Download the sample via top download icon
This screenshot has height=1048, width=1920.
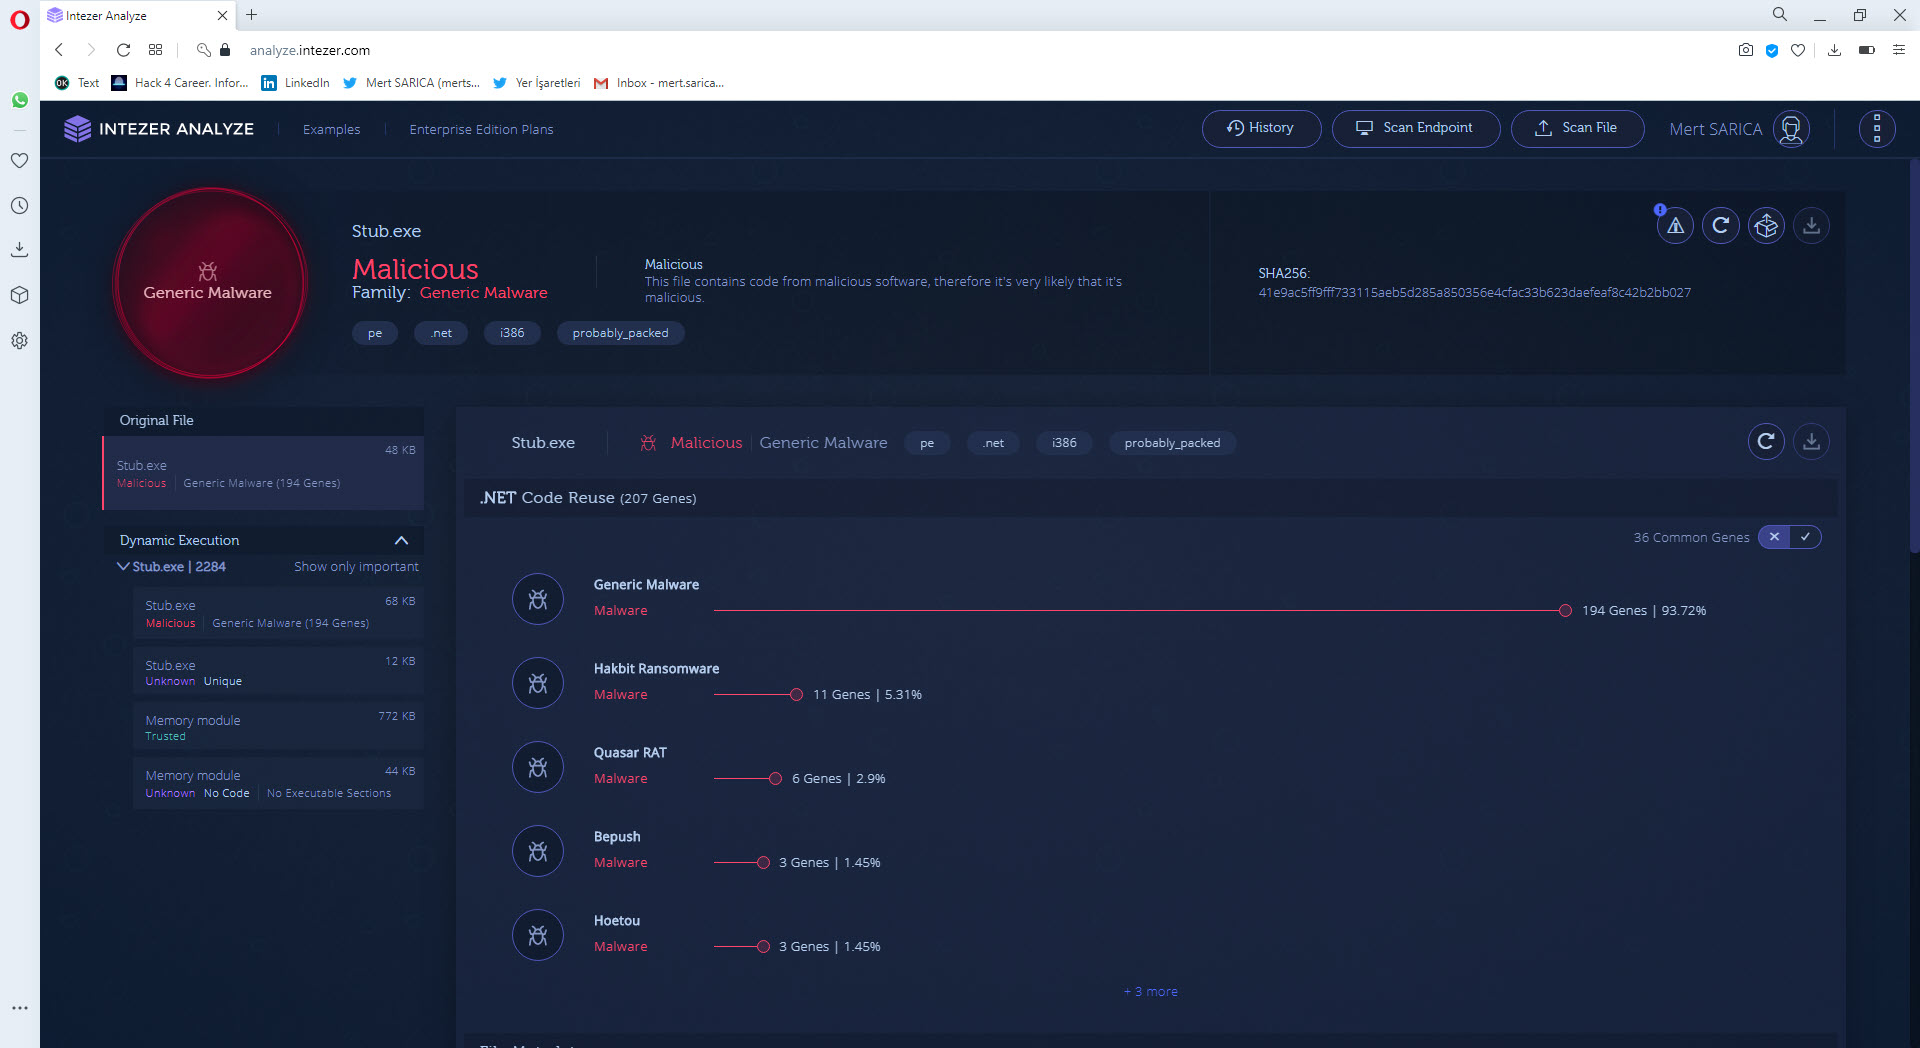click(1811, 226)
